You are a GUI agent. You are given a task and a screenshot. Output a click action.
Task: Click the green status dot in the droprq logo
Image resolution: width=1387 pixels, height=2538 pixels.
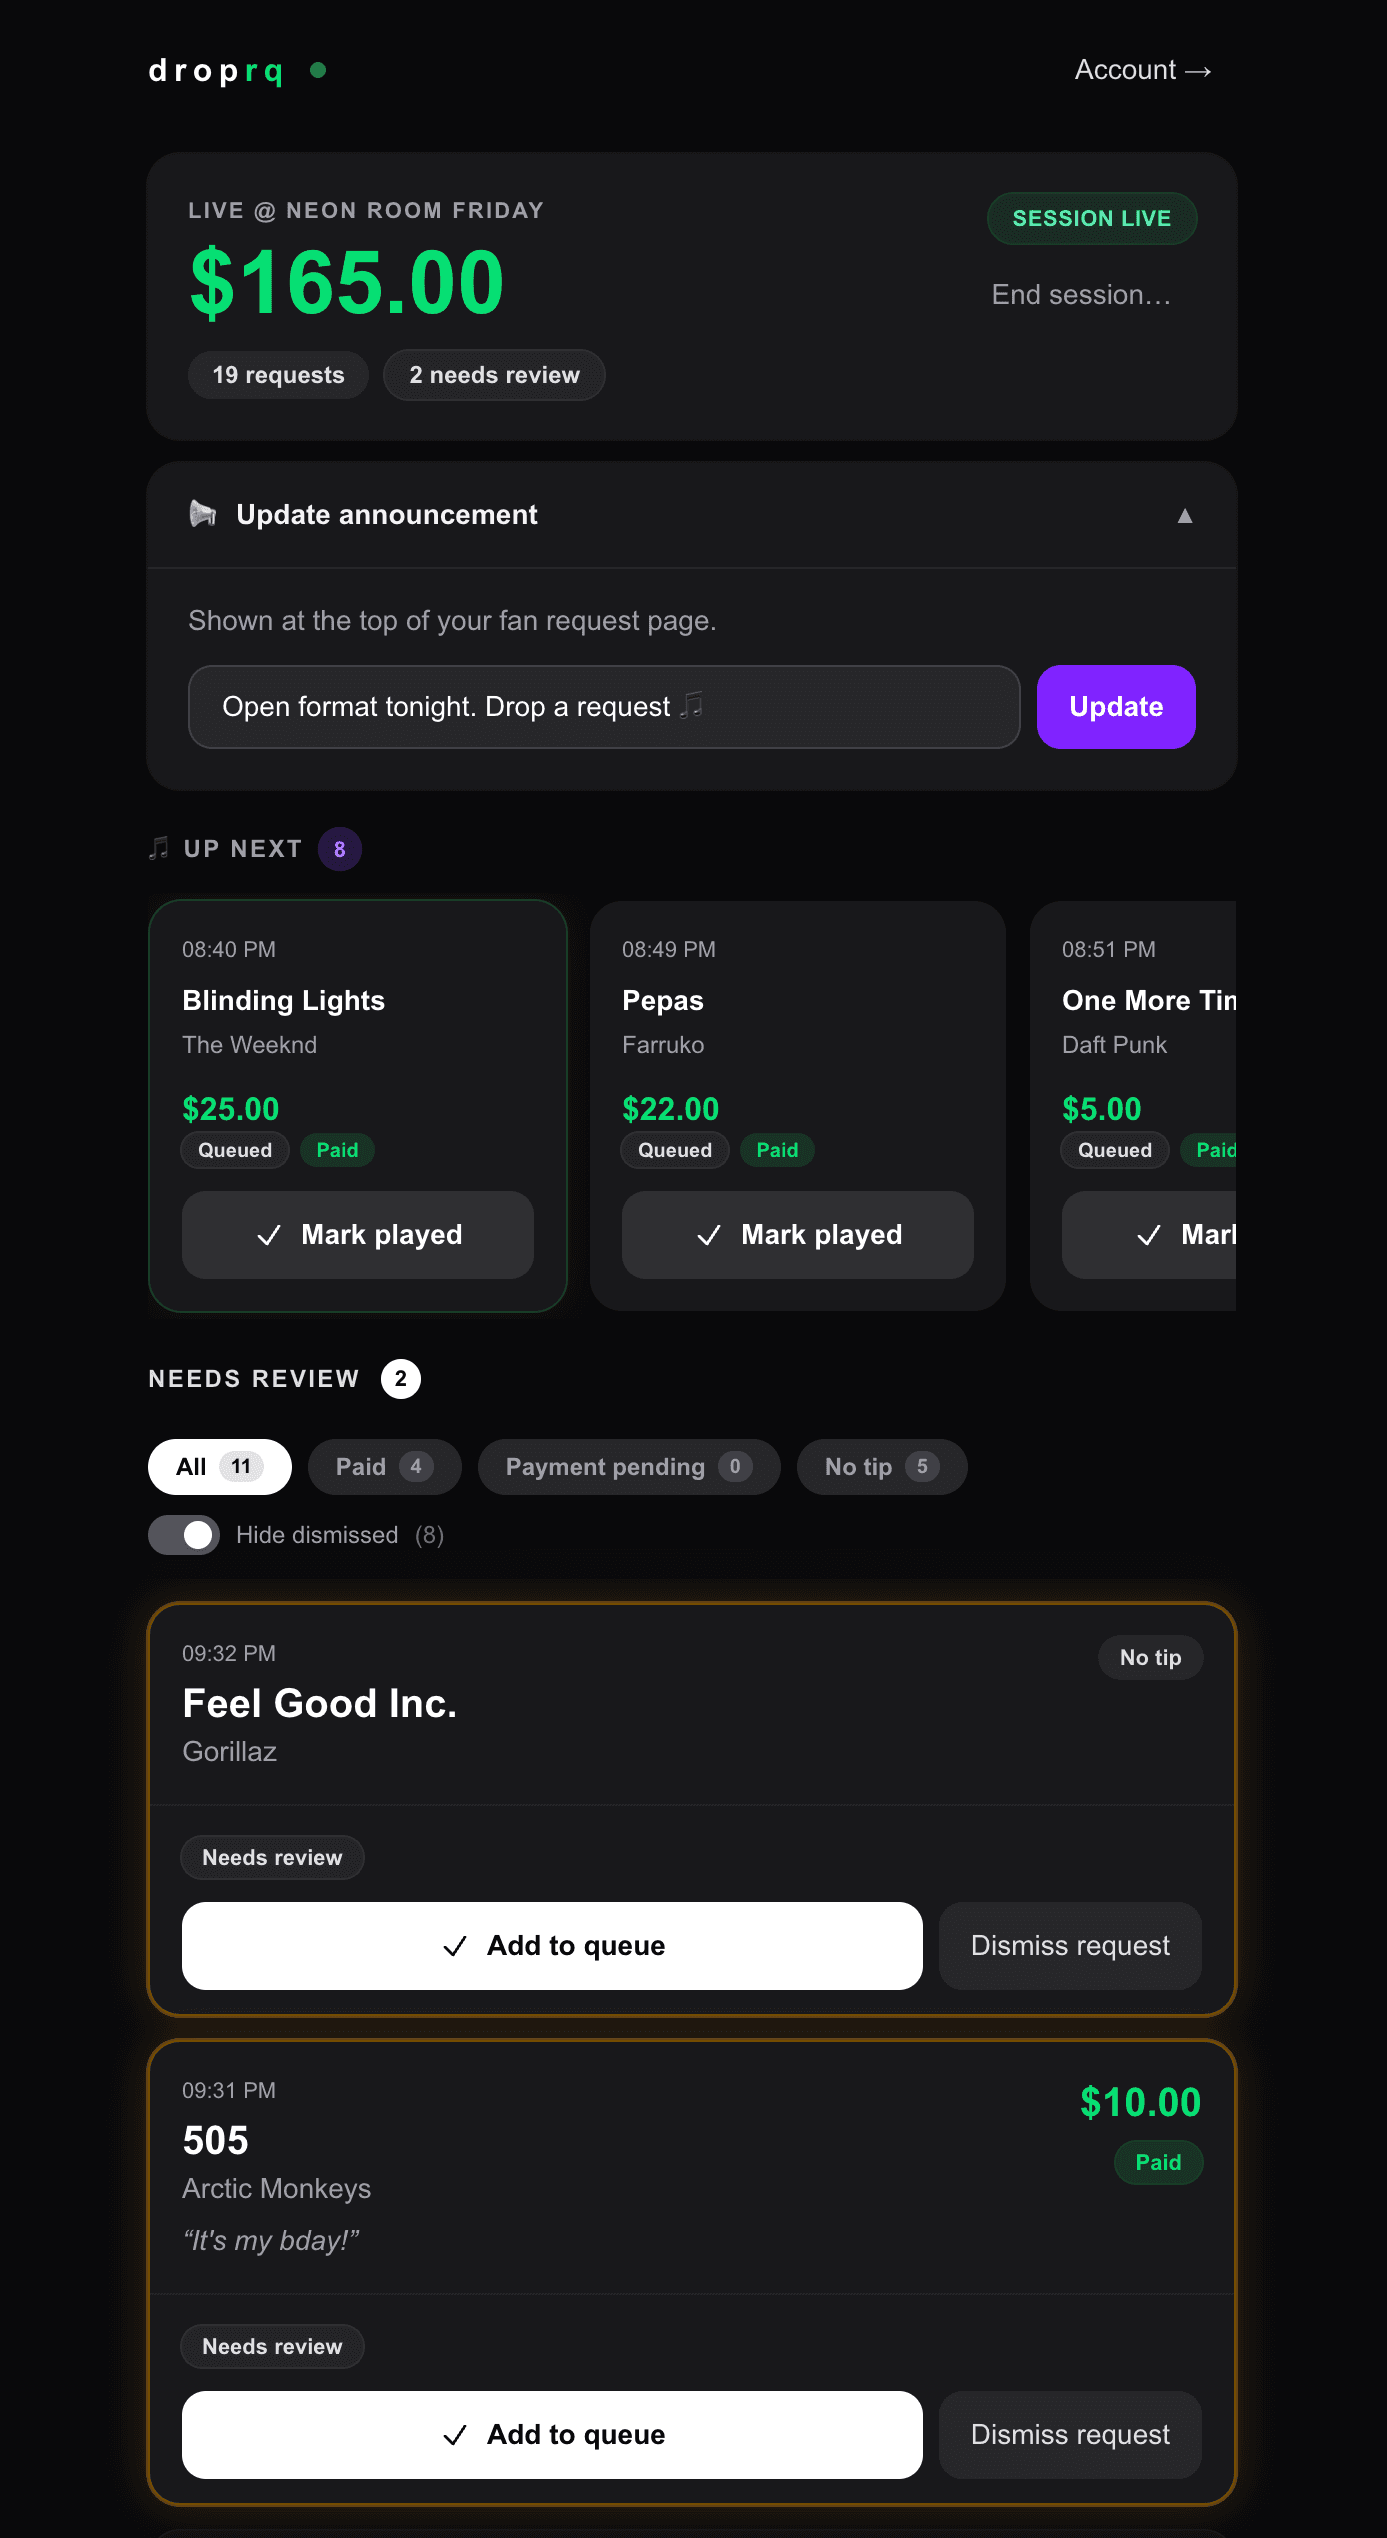(318, 70)
